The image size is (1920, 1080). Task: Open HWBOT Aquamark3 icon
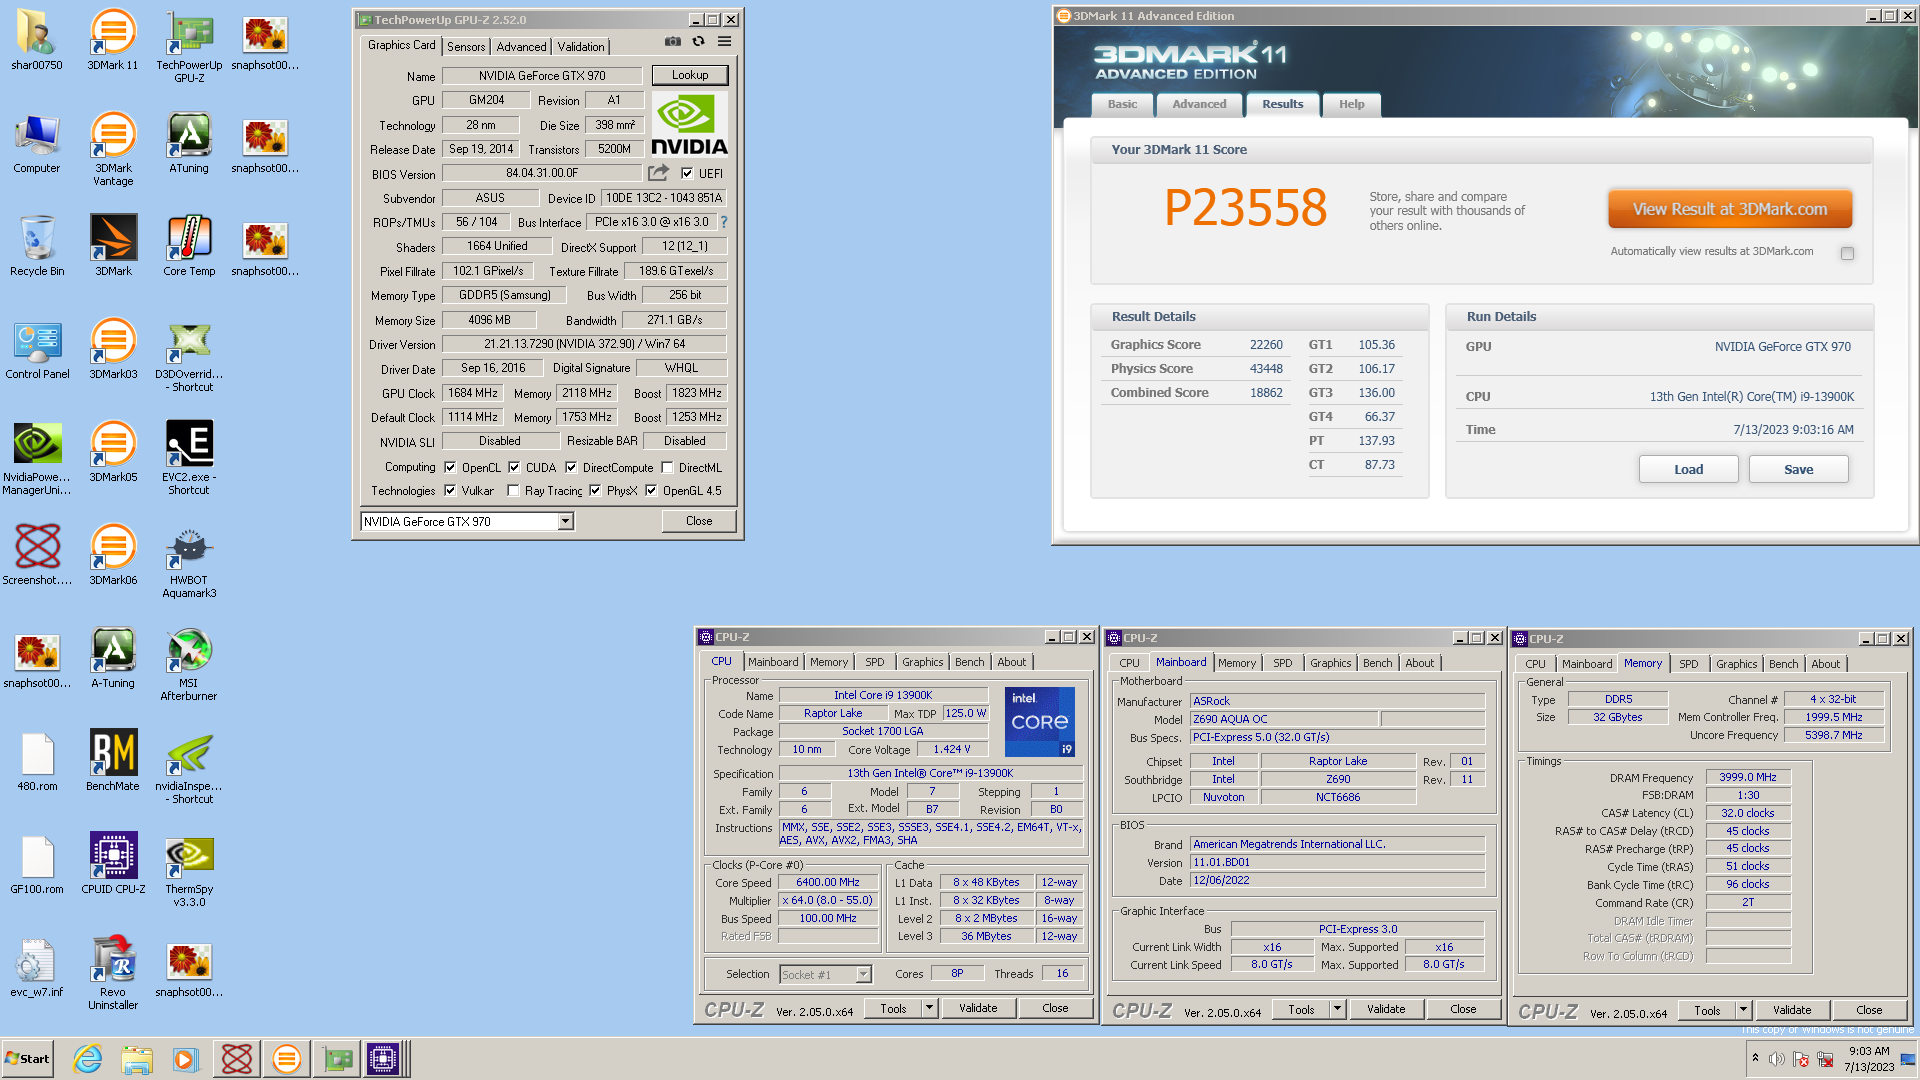(189, 561)
